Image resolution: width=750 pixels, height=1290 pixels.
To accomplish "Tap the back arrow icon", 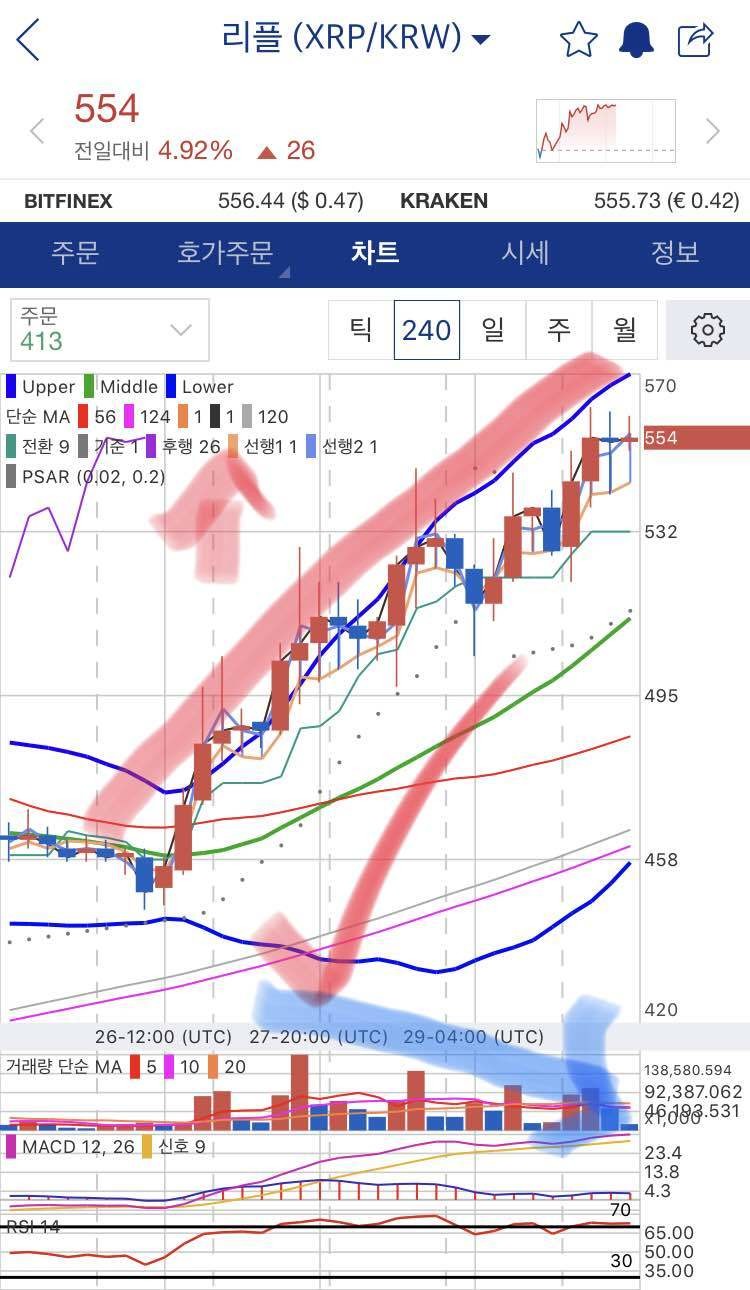I will click(28, 40).
